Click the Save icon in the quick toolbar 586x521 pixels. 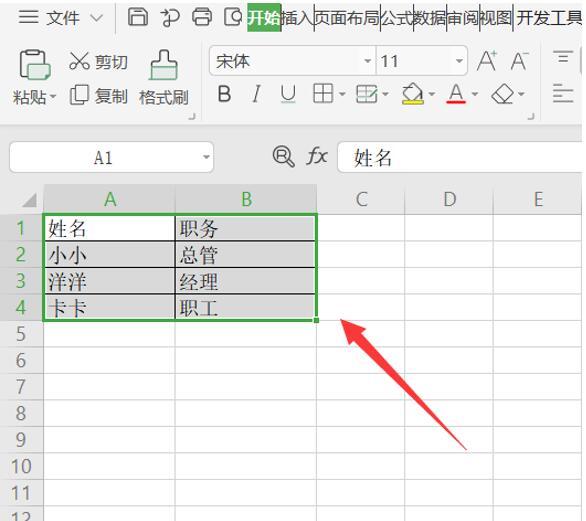coord(138,17)
